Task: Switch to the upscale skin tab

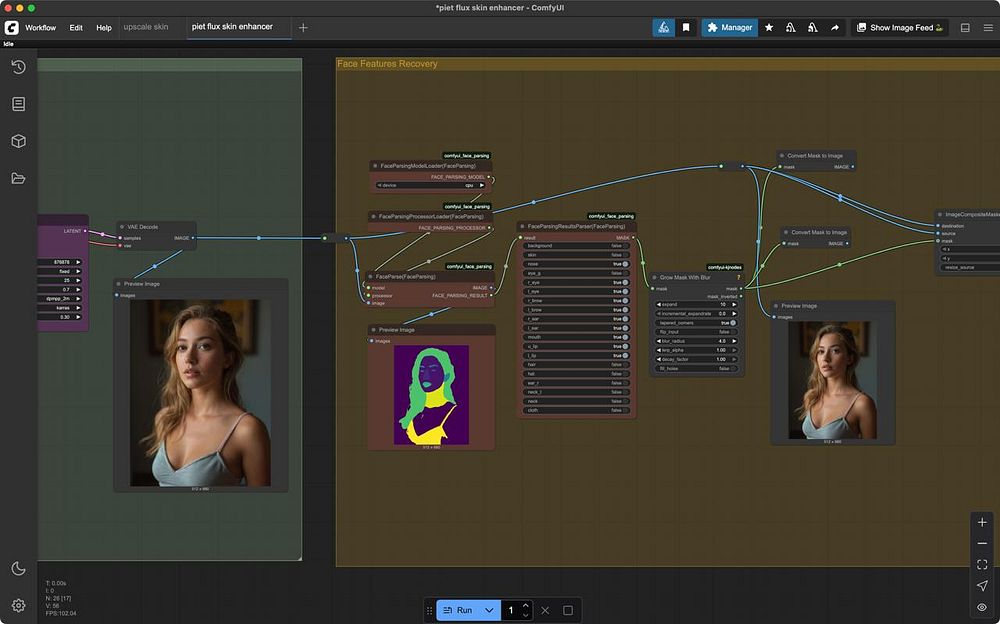Action: click(x=146, y=27)
